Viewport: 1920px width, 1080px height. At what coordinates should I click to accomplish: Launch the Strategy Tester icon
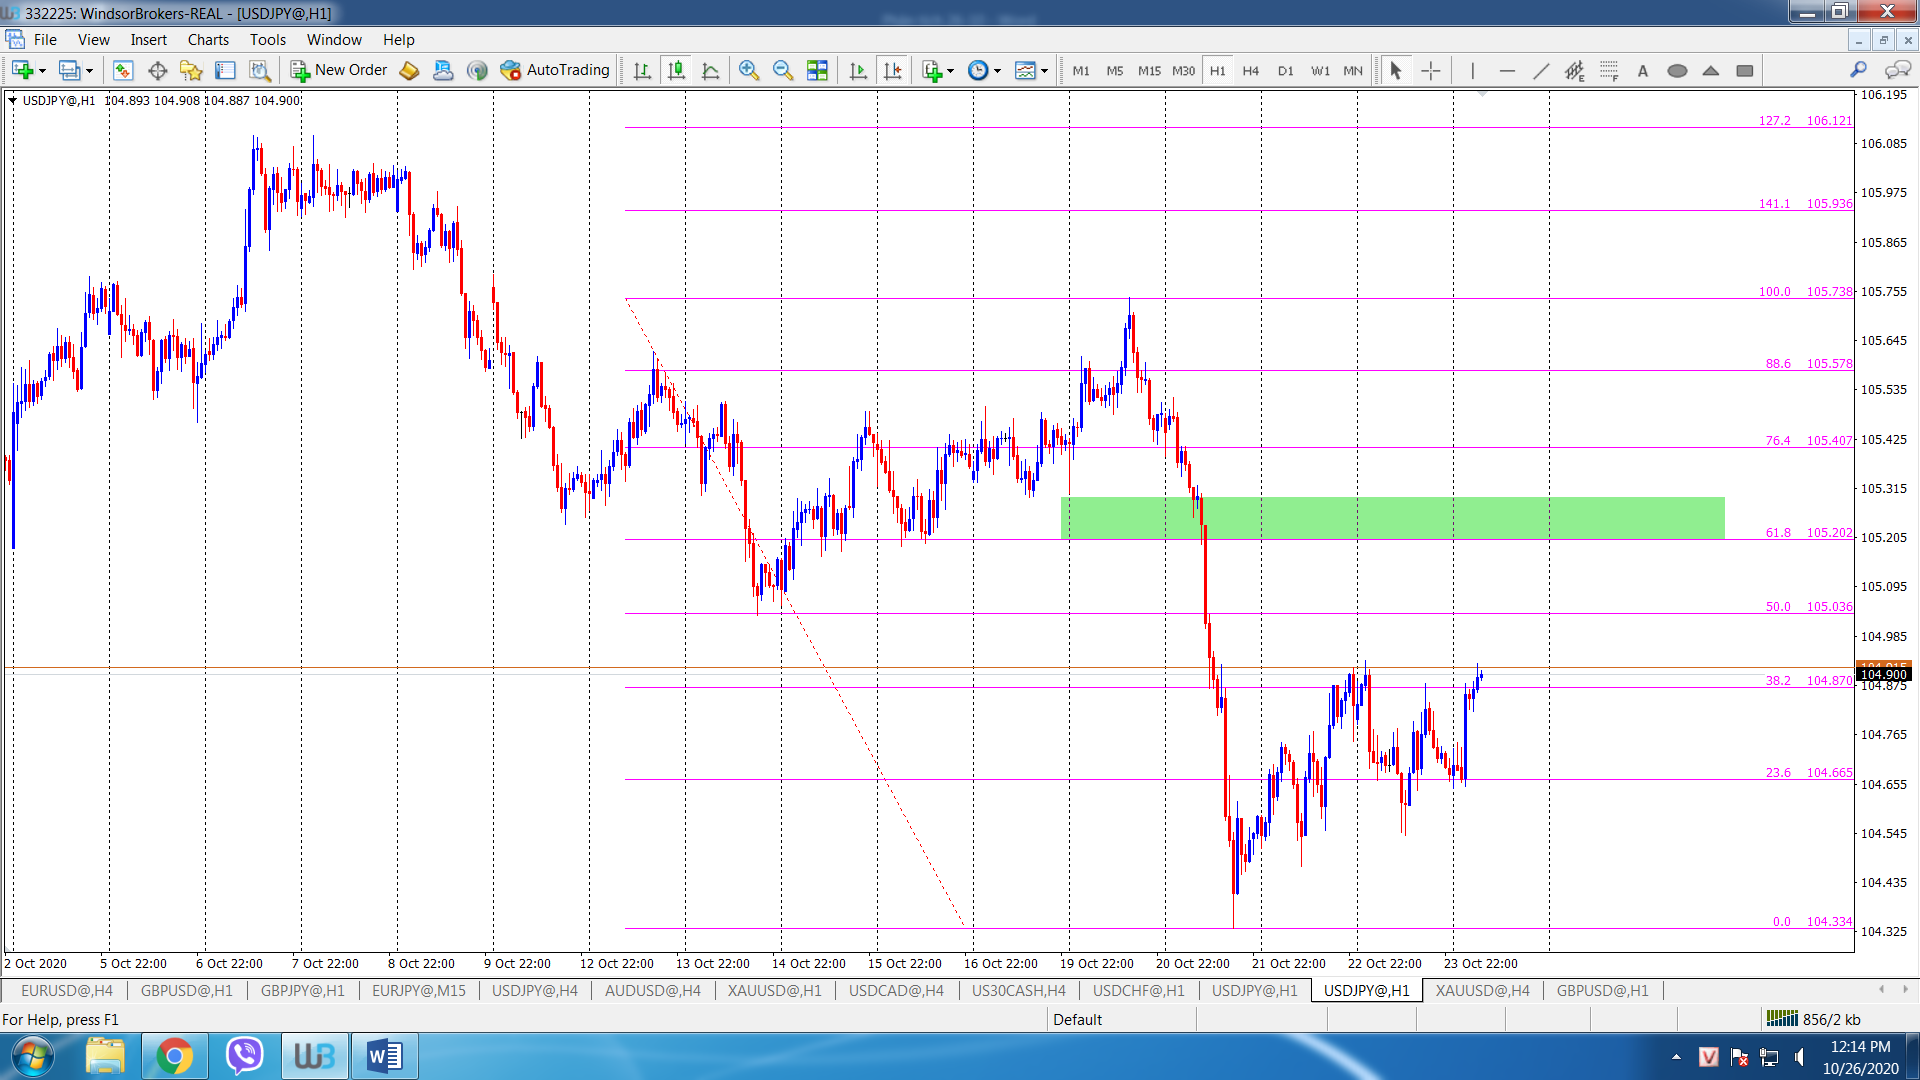(260, 70)
